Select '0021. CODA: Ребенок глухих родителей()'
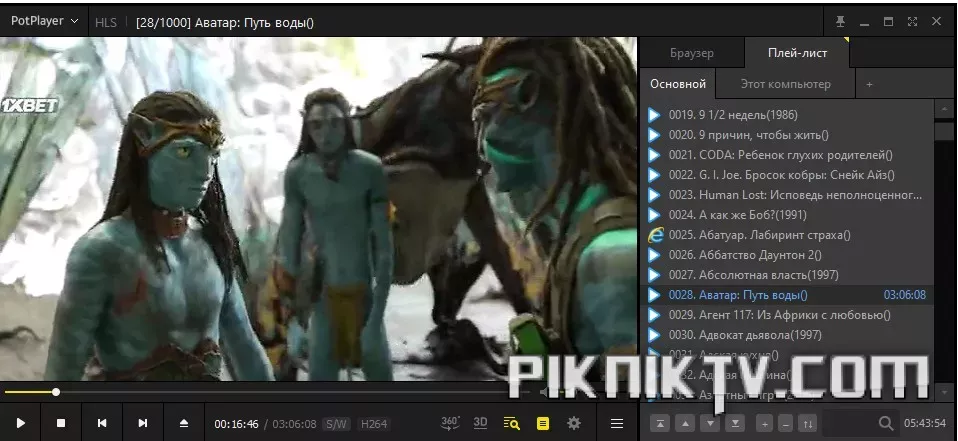 787,155
